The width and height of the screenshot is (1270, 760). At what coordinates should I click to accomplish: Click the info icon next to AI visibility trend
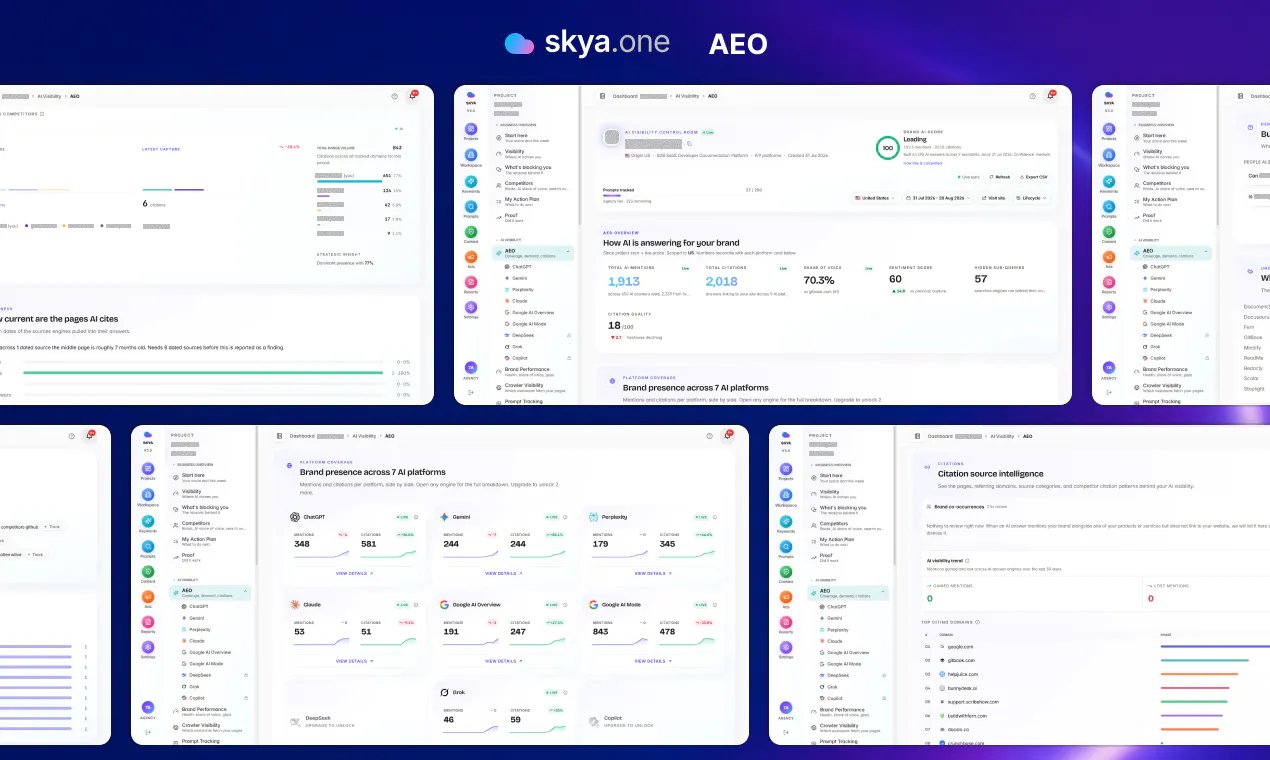(x=967, y=560)
